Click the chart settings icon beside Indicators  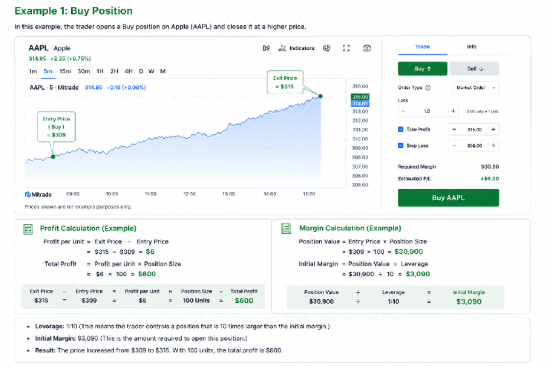327,48
